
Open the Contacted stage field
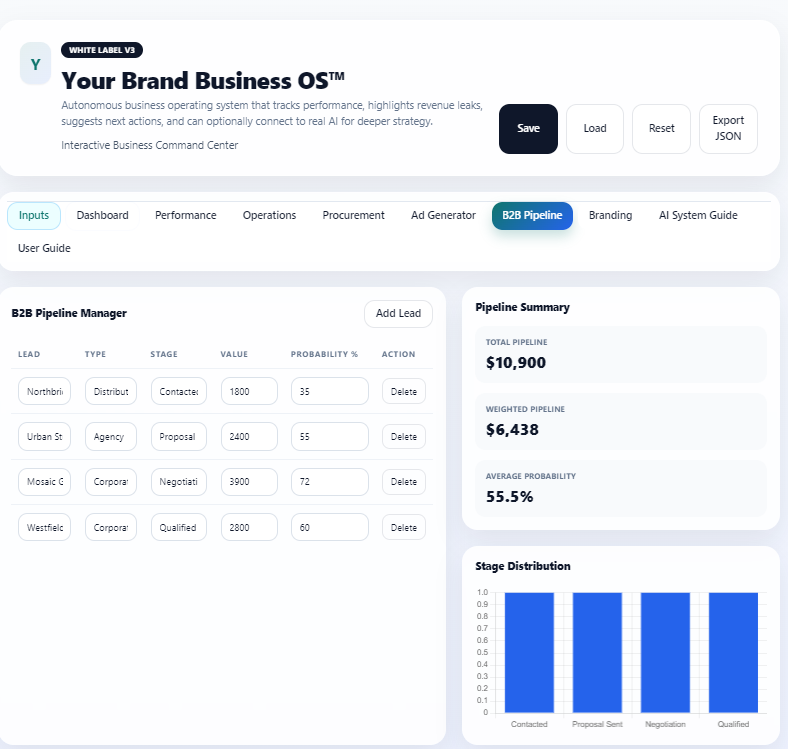(179, 392)
